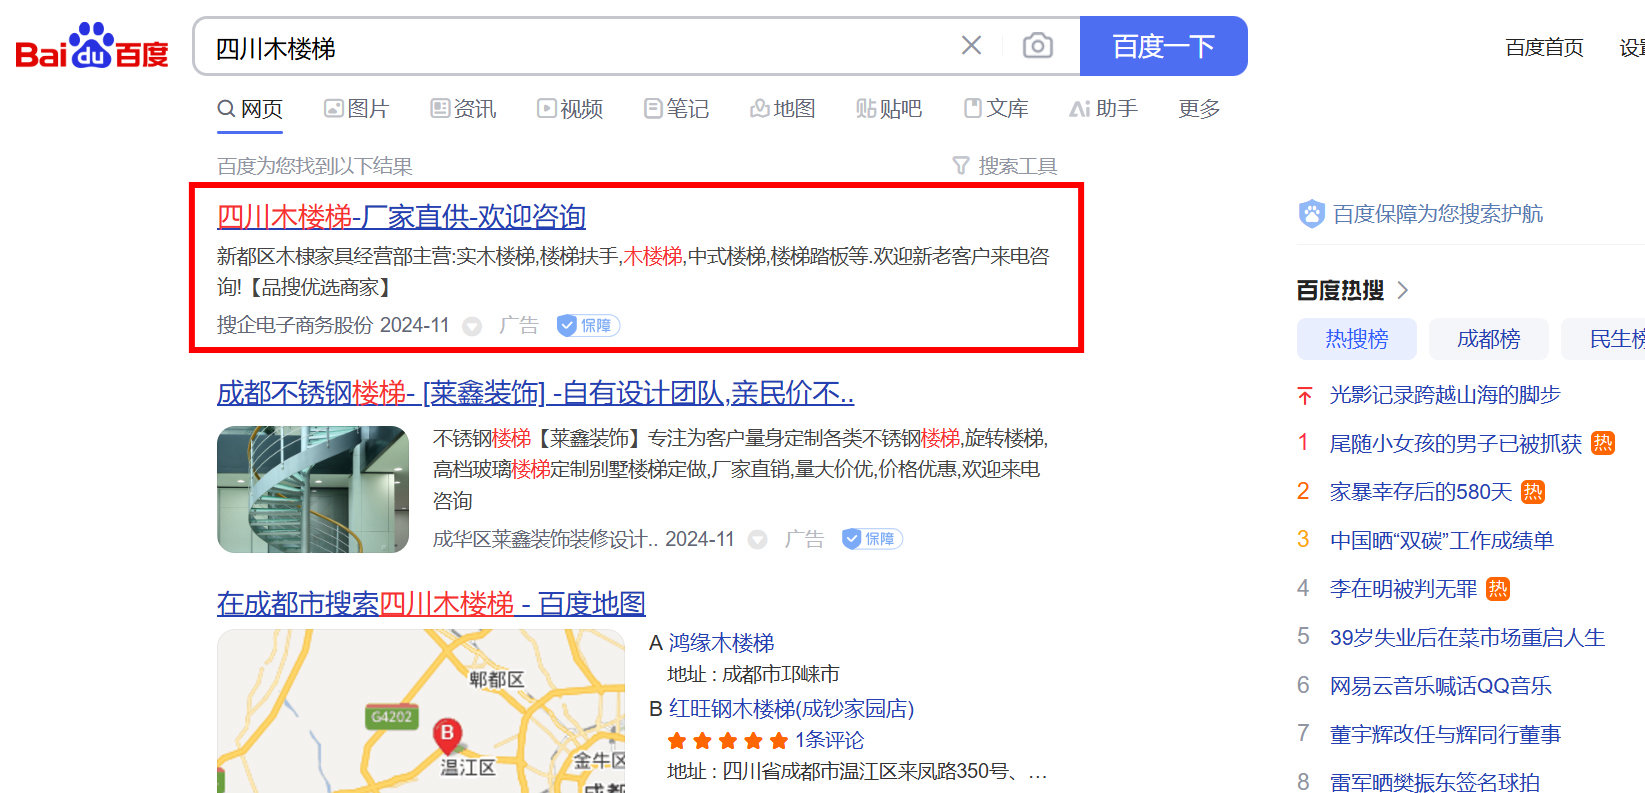Screen dimensions: 1645x793
Task: Click the 保障 badge on first ad
Action: (x=588, y=325)
